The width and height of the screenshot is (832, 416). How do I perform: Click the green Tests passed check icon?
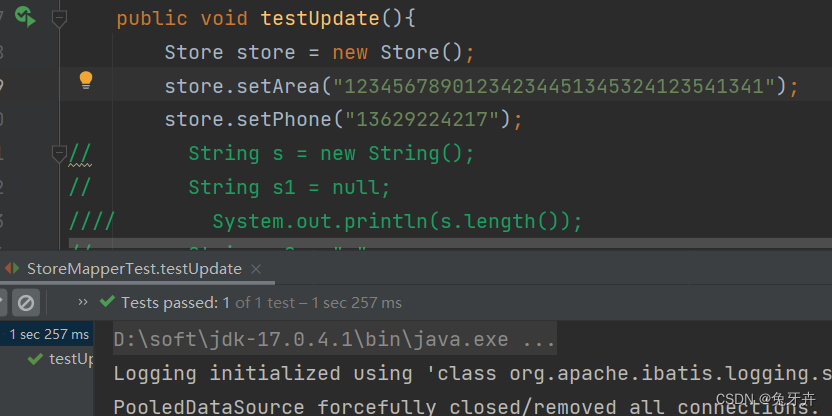click(107, 302)
